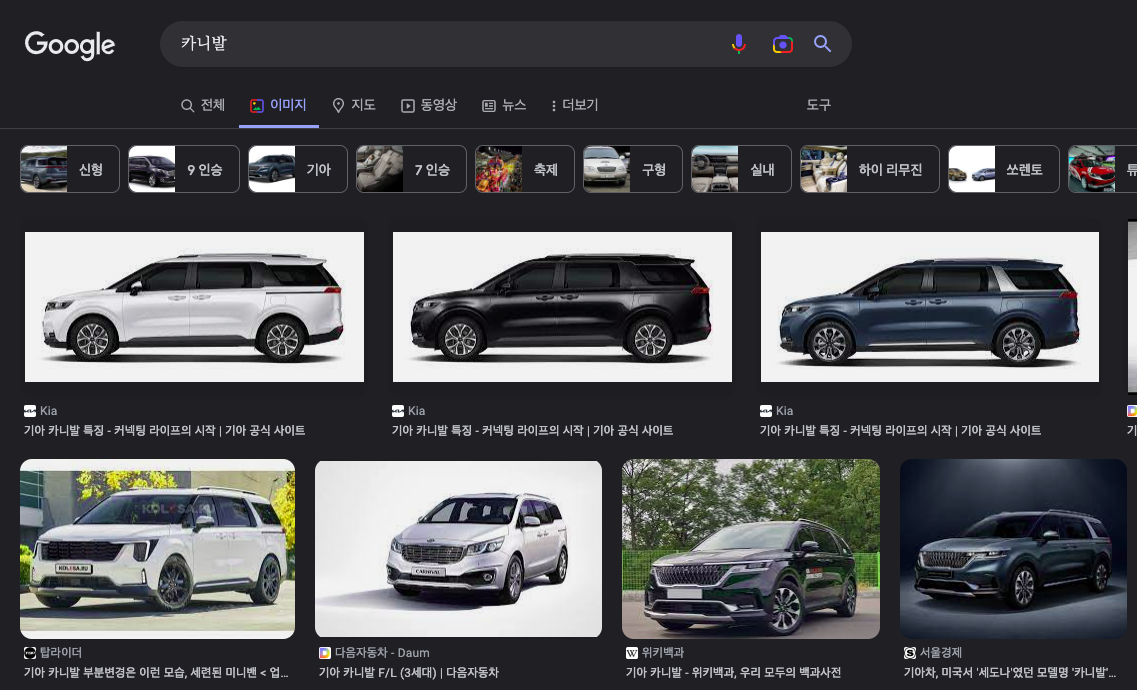Image resolution: width=1137 pixels, height=690 pixels.
Task: Open link 기아 카니발 F/L (3세대) 다음자동차
Action: point(408,673)
